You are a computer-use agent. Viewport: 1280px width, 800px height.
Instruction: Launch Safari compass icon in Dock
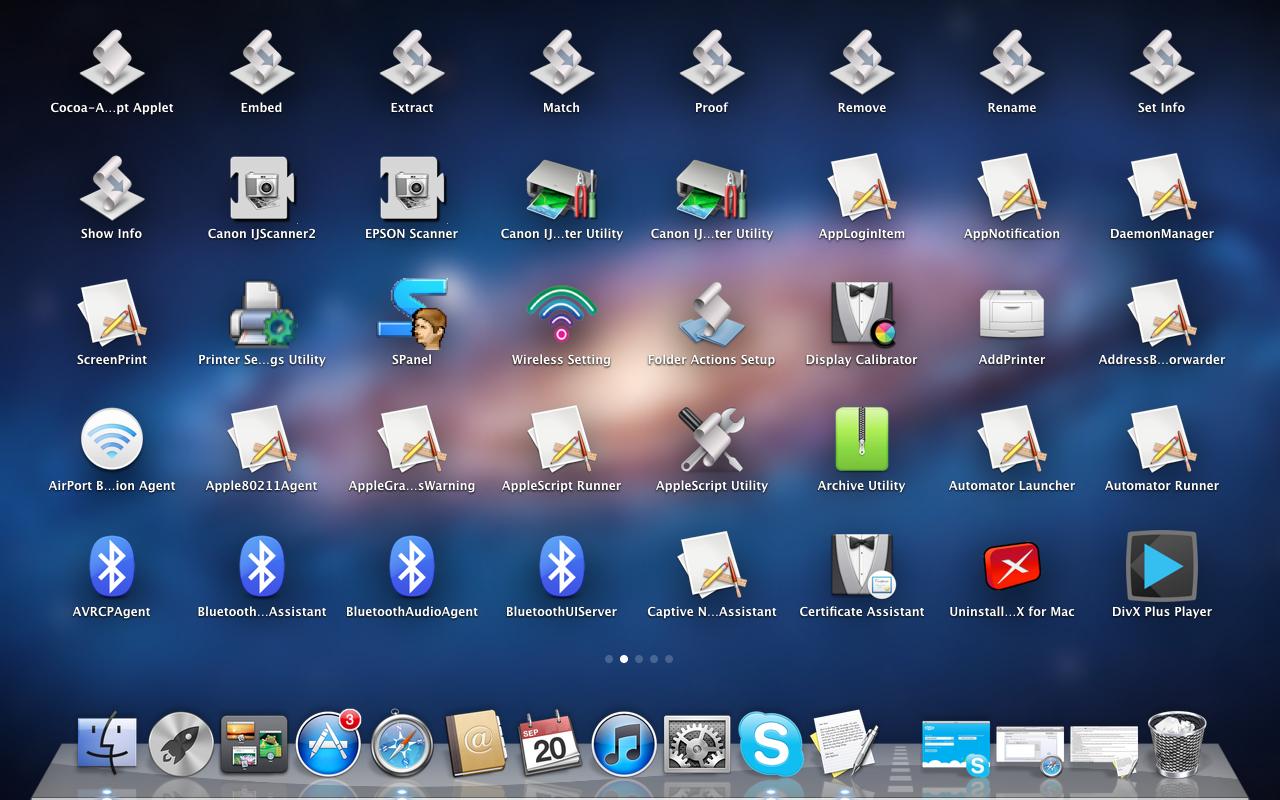click(402, 746)
